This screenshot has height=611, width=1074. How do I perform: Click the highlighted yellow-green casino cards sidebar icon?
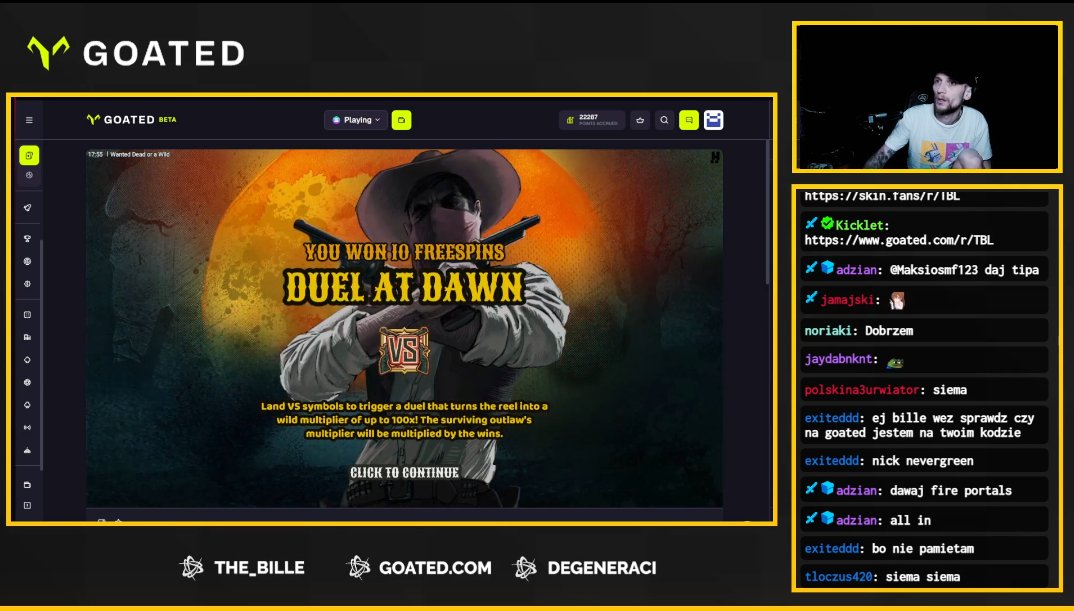(29, 155)
